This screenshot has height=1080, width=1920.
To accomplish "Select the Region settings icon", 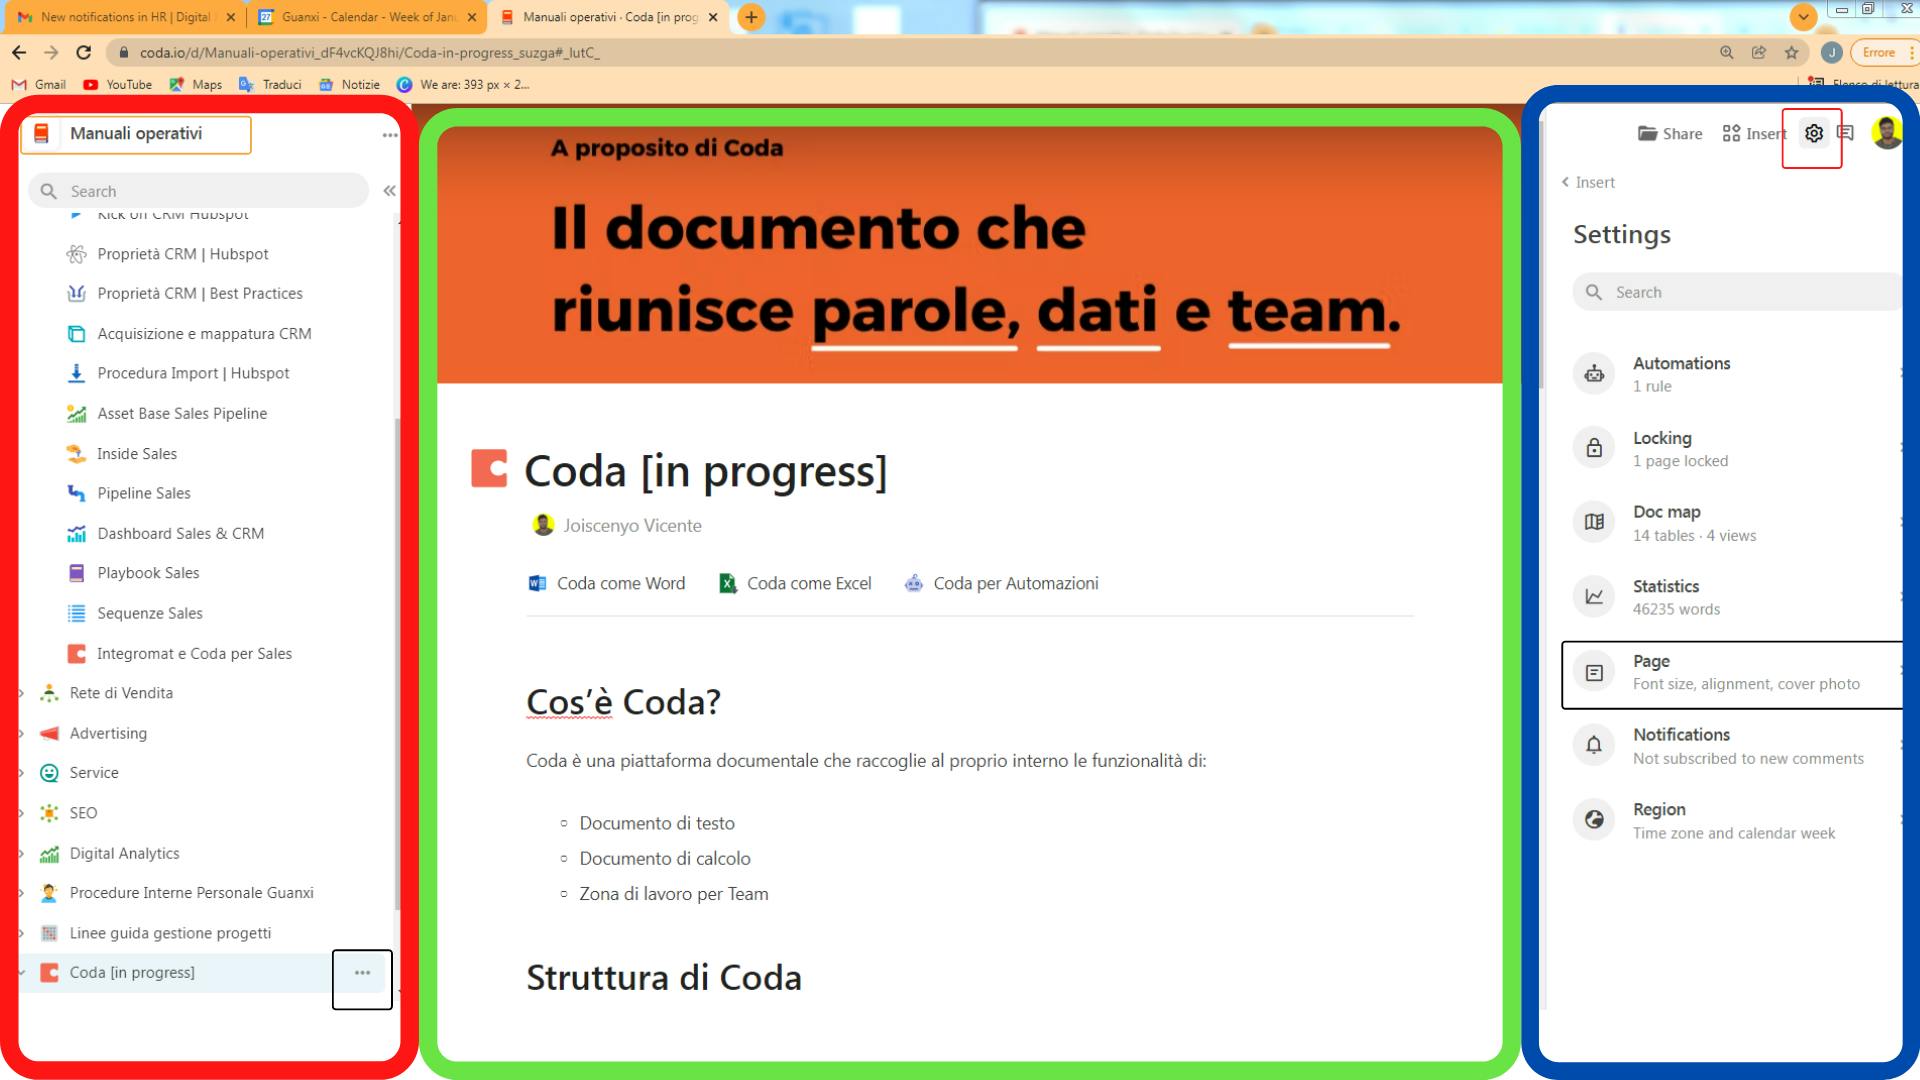I will click(1596, 819).
